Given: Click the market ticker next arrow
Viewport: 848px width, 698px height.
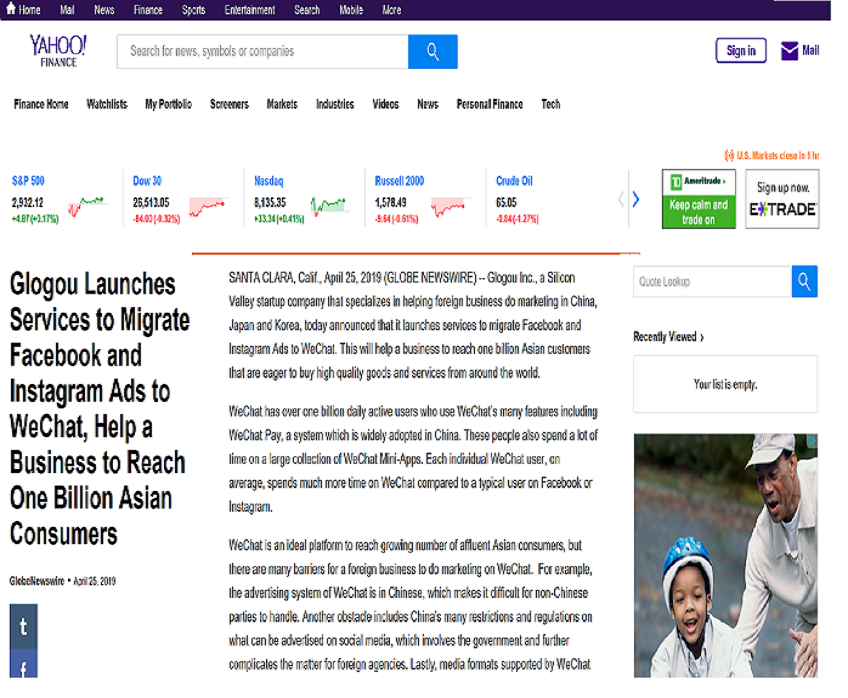Looking at the screenshot, I should (636, 199).
